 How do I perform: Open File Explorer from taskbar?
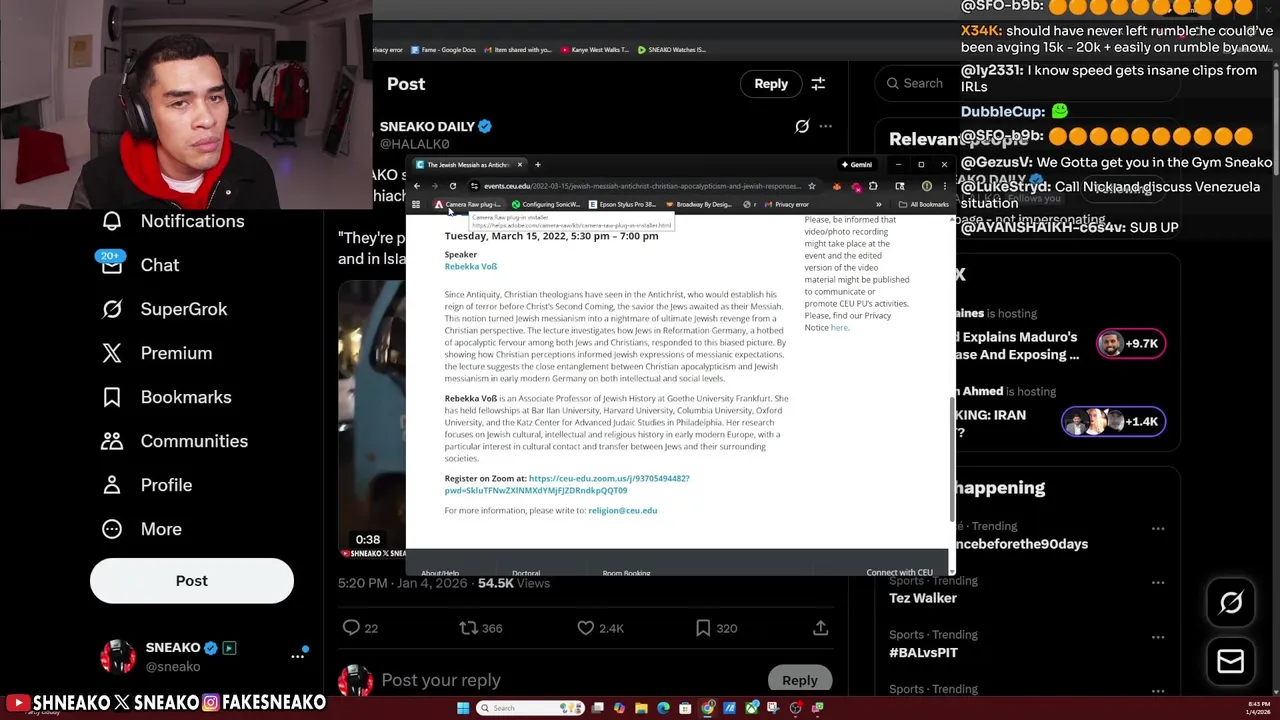[641, 708]
